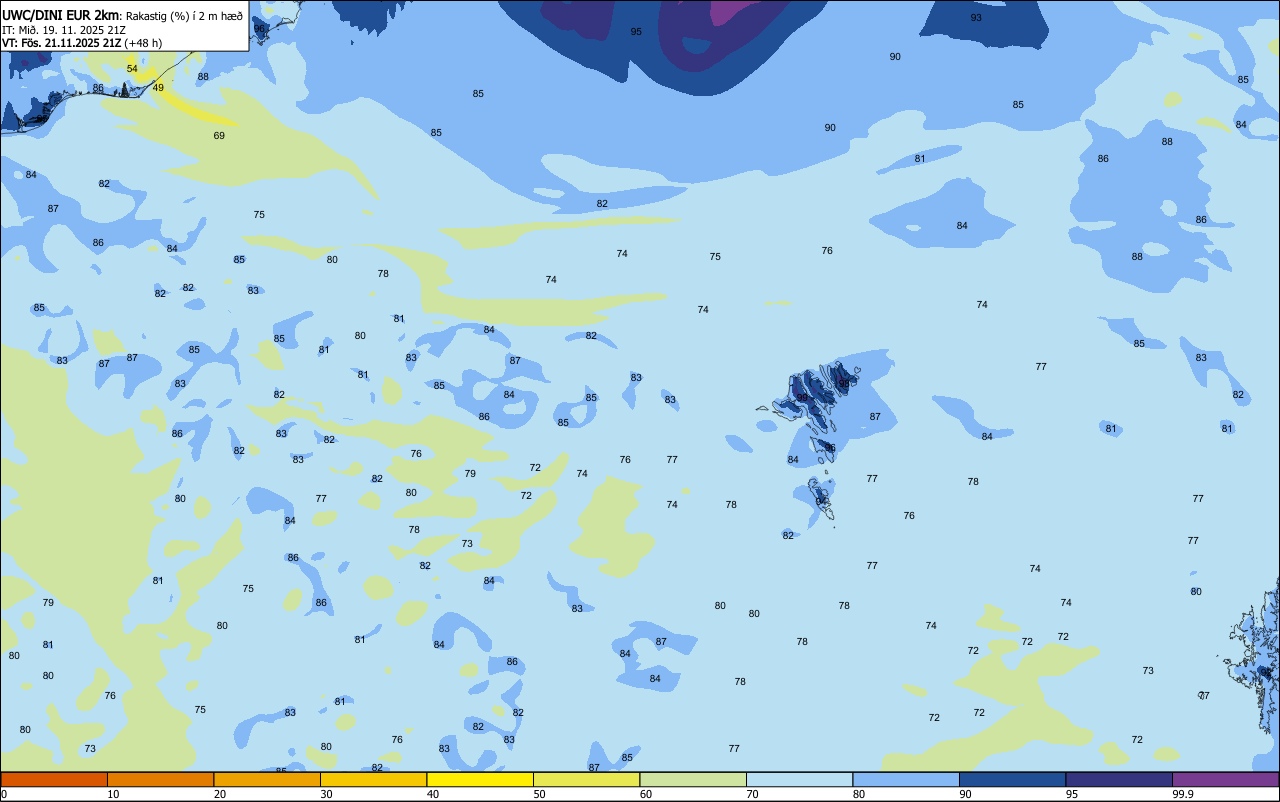Click the legend tick label '10'
The height and width of the screenshot is (802, 1280).
[113, 794]
